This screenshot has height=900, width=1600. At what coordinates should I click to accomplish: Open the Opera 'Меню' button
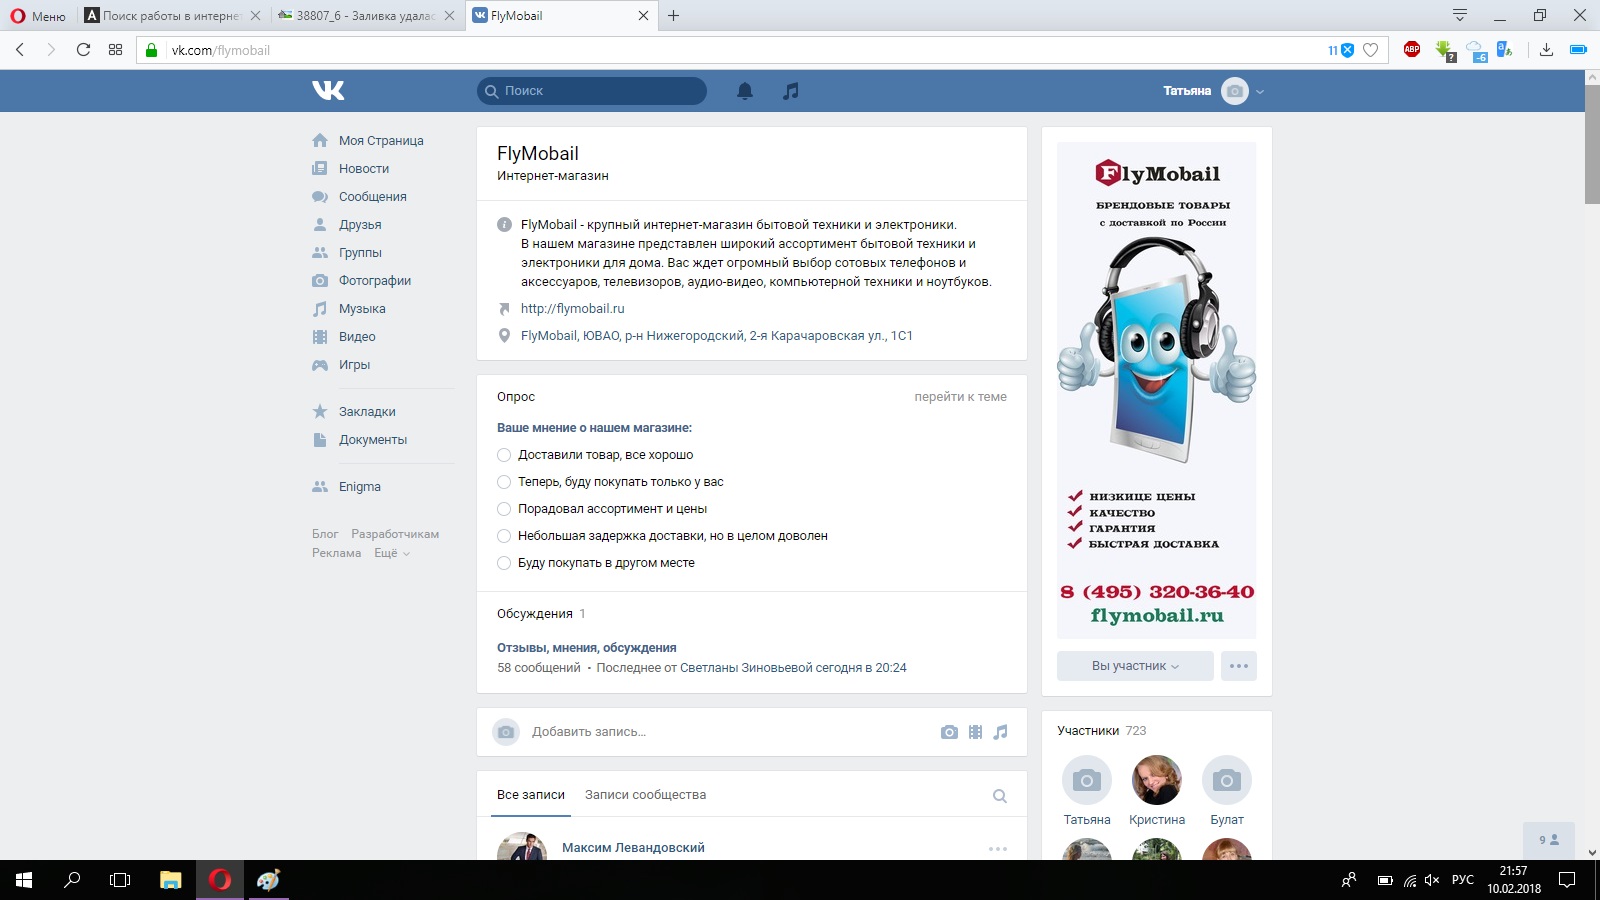coord(38,16)
